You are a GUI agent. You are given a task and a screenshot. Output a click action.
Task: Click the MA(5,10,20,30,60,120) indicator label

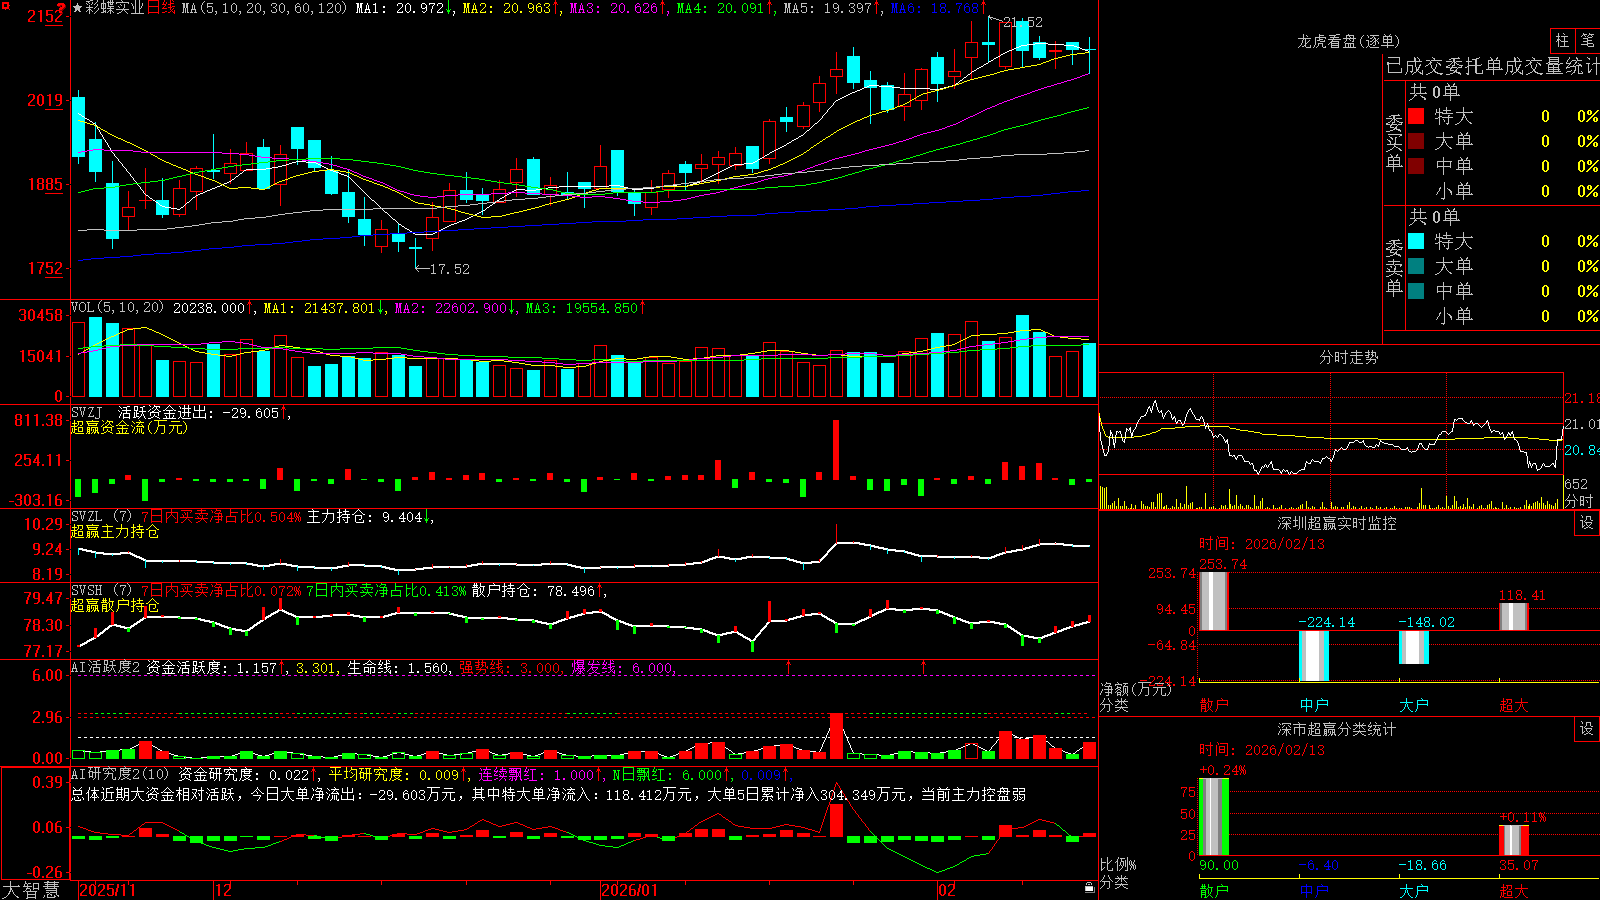click(x=264, y=8)
